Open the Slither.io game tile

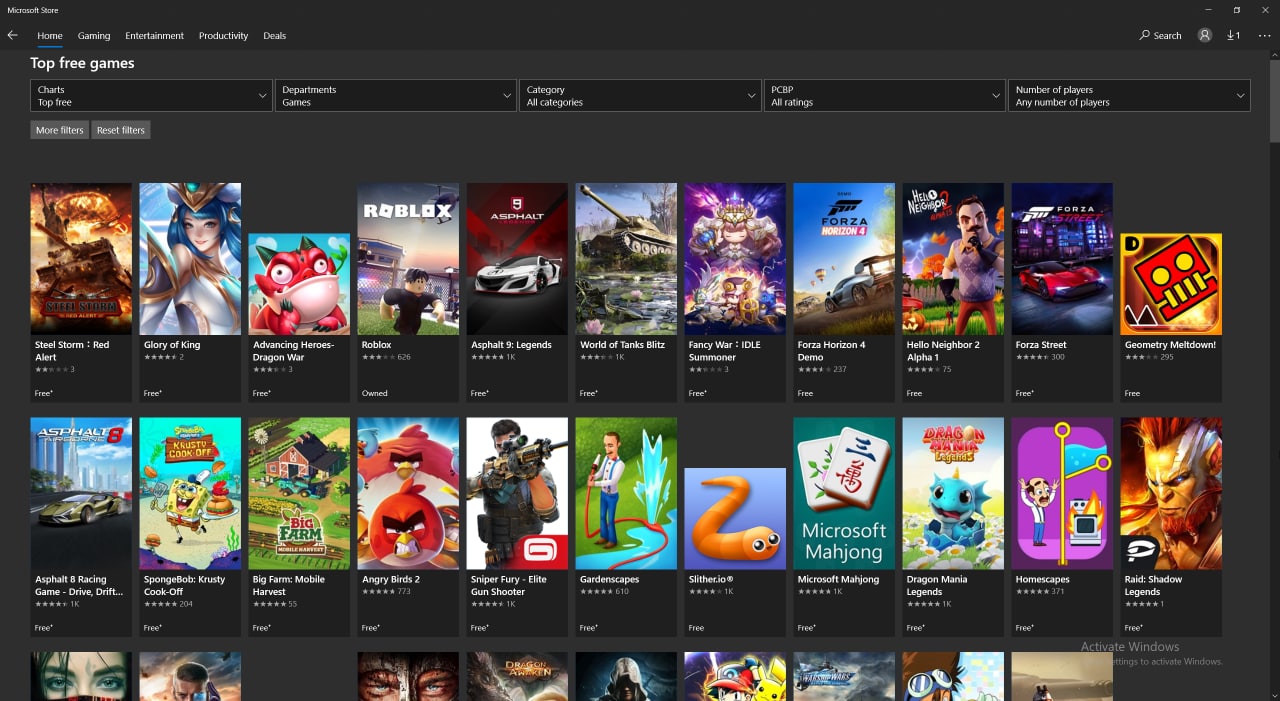735,552
